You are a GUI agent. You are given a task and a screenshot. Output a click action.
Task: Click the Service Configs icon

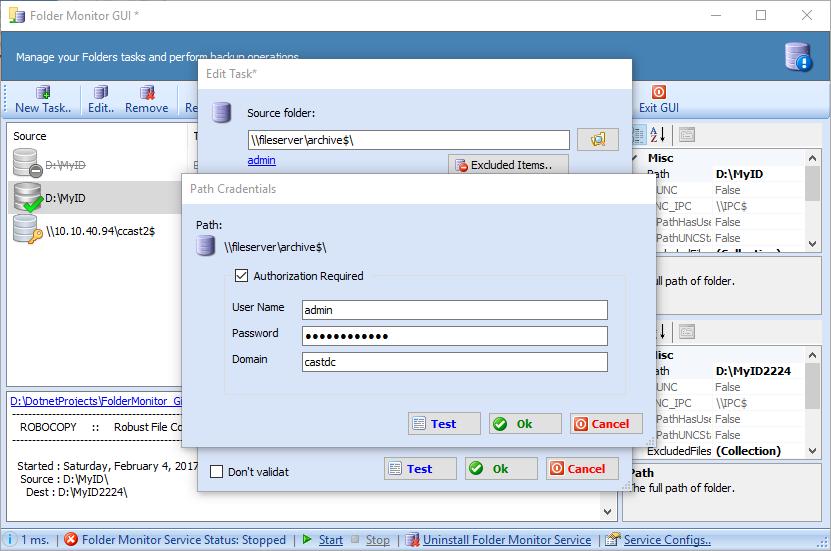tap(613, 539)
